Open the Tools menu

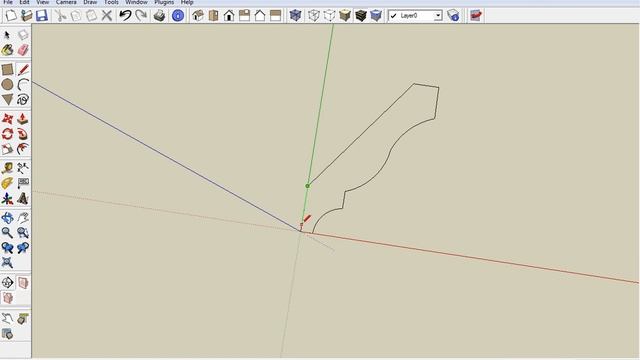[111, 2]
